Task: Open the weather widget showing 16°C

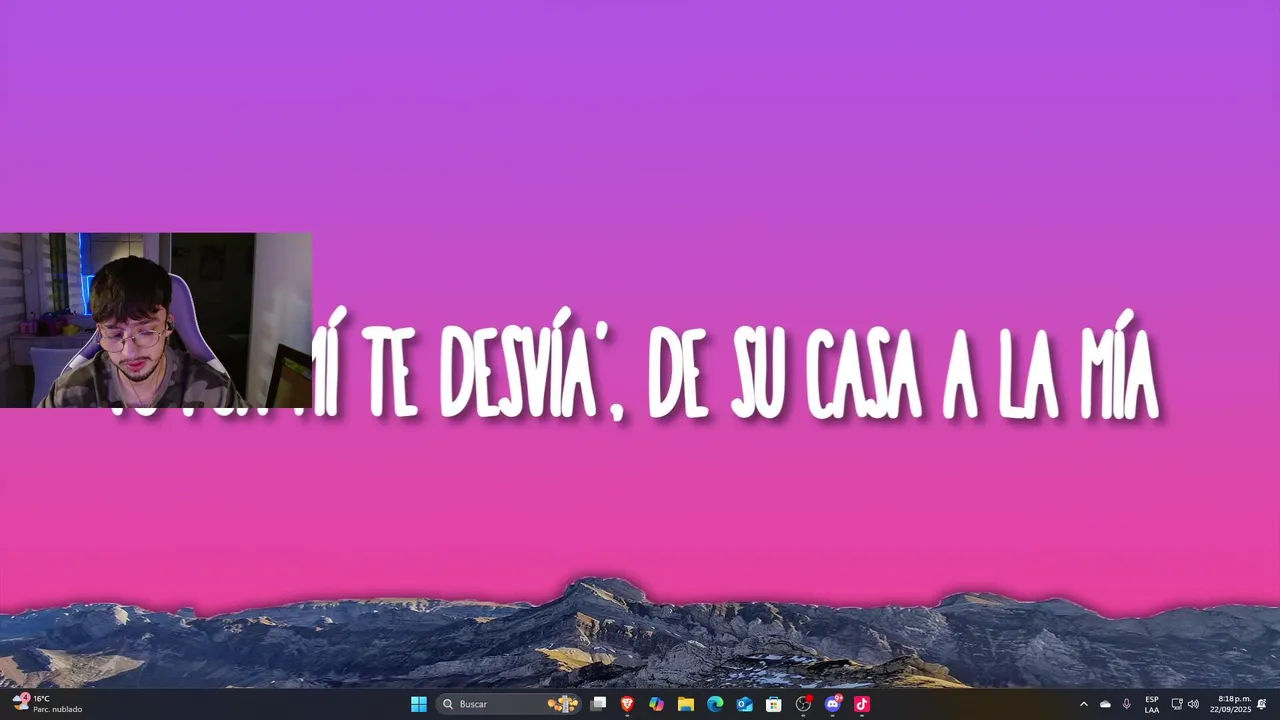Action: 47,704
